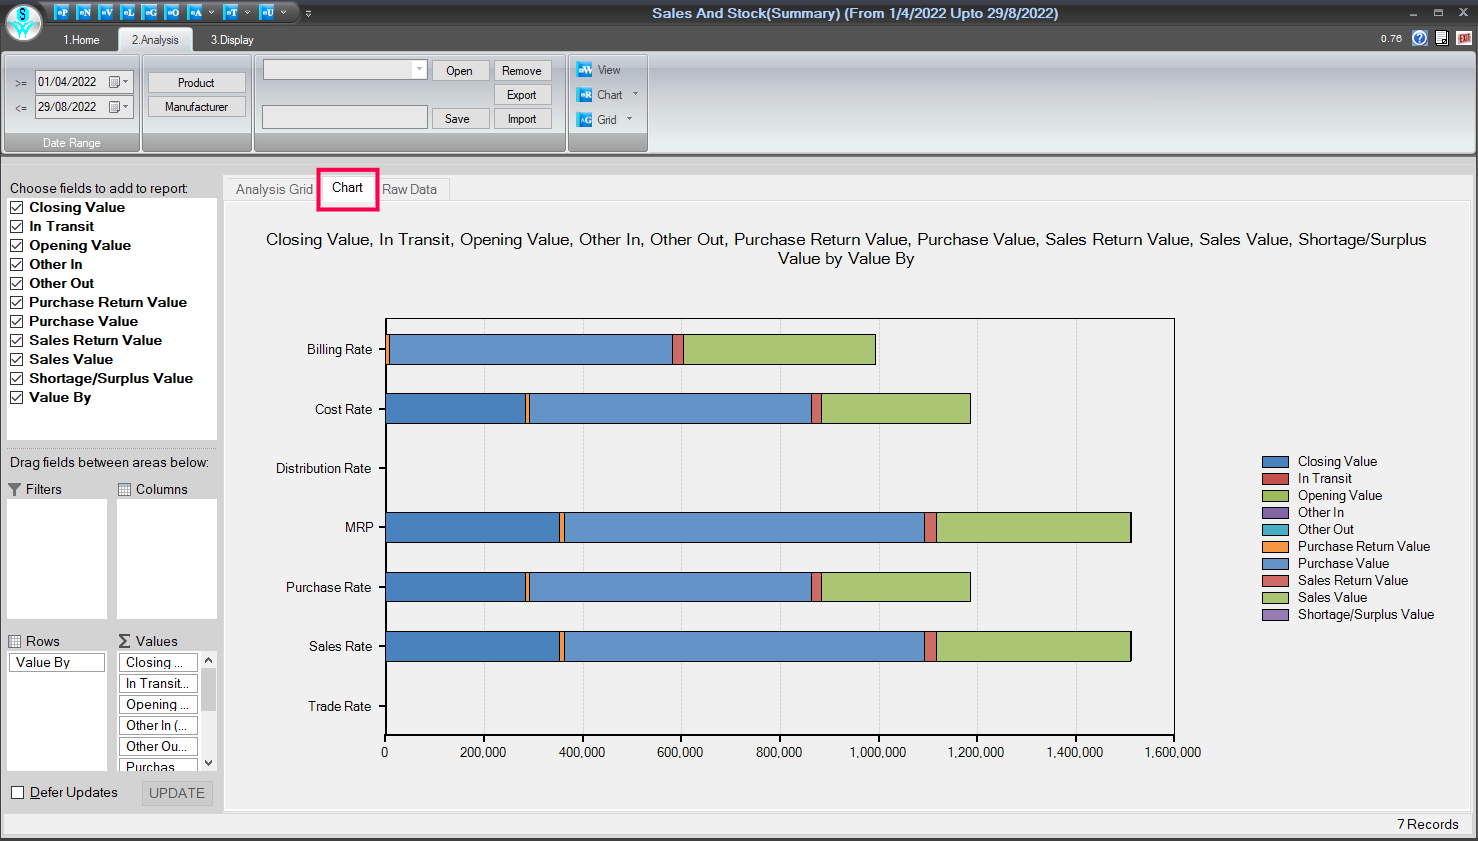This screenshot has width=1478, height=841.
Task: Open the 3.Display ribbon tab
Action: tap(232, 40)
